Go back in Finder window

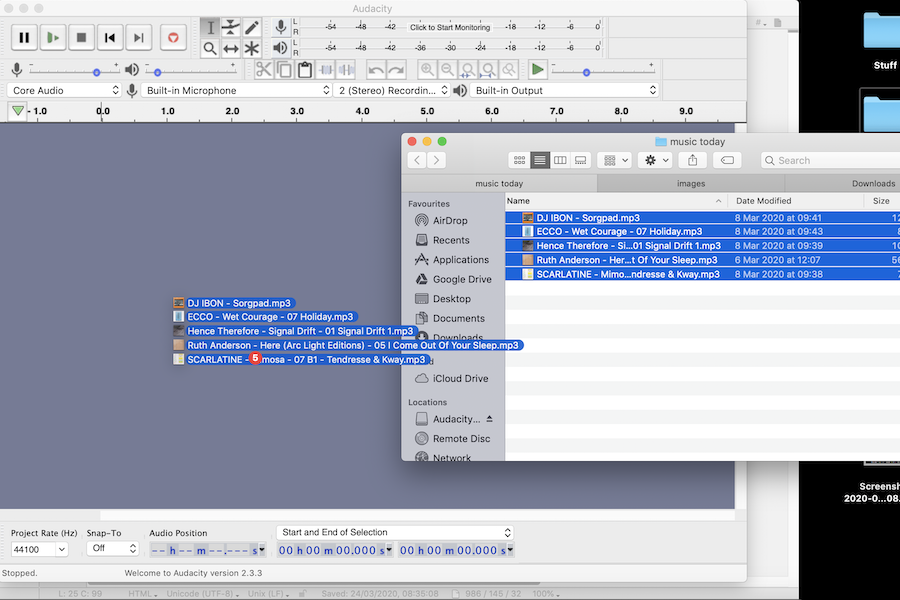(x=417, y=160)
